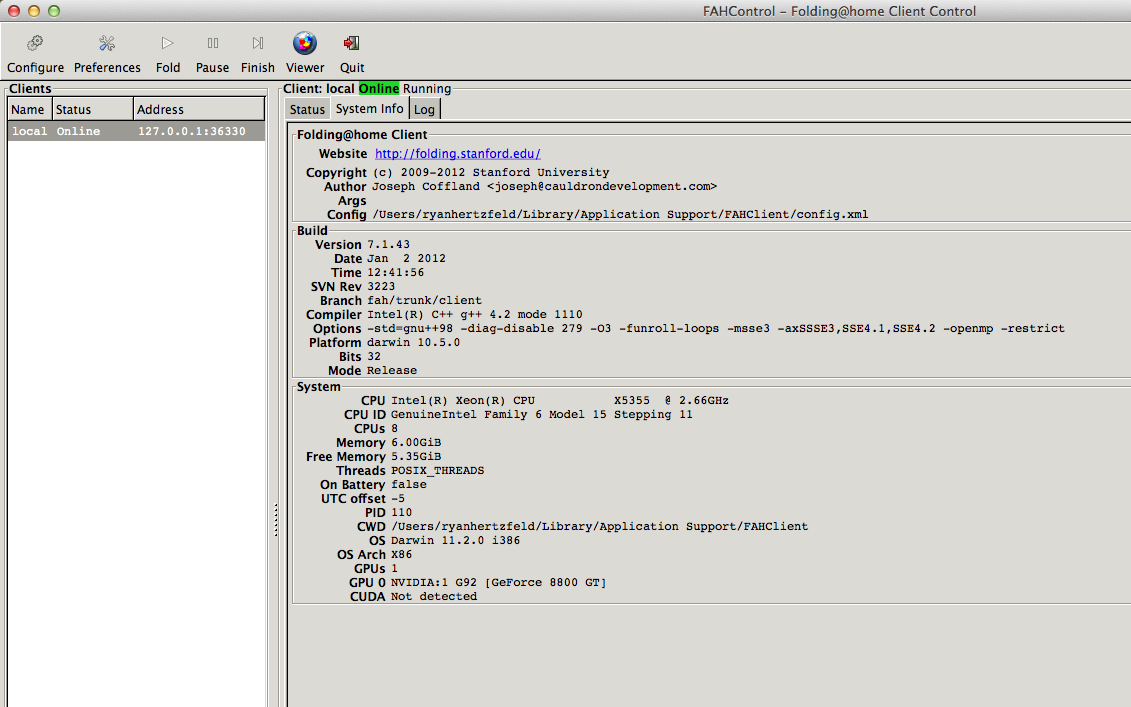Click the author Joseph Coffland text
The image size is (1131, 707).
[x=545, y=186]
